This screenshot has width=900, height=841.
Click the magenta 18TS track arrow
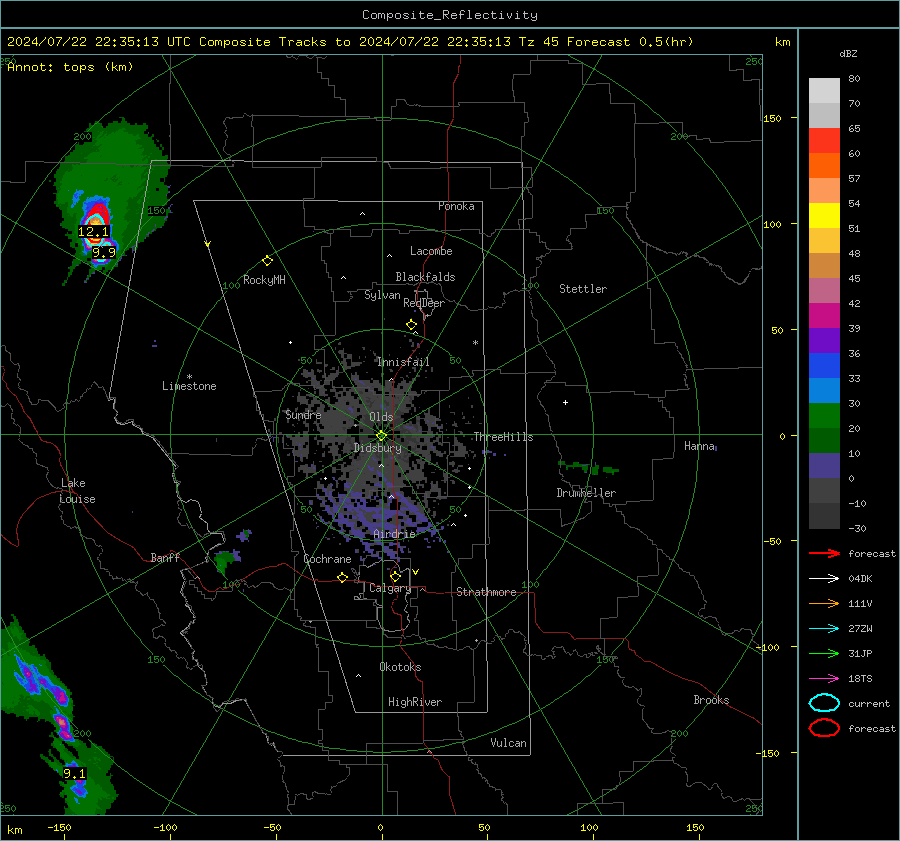click(x=824, y=679)
